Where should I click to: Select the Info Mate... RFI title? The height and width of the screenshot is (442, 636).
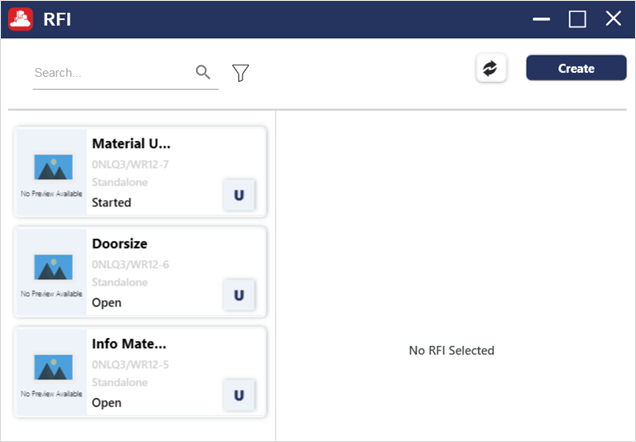[129, 343]
